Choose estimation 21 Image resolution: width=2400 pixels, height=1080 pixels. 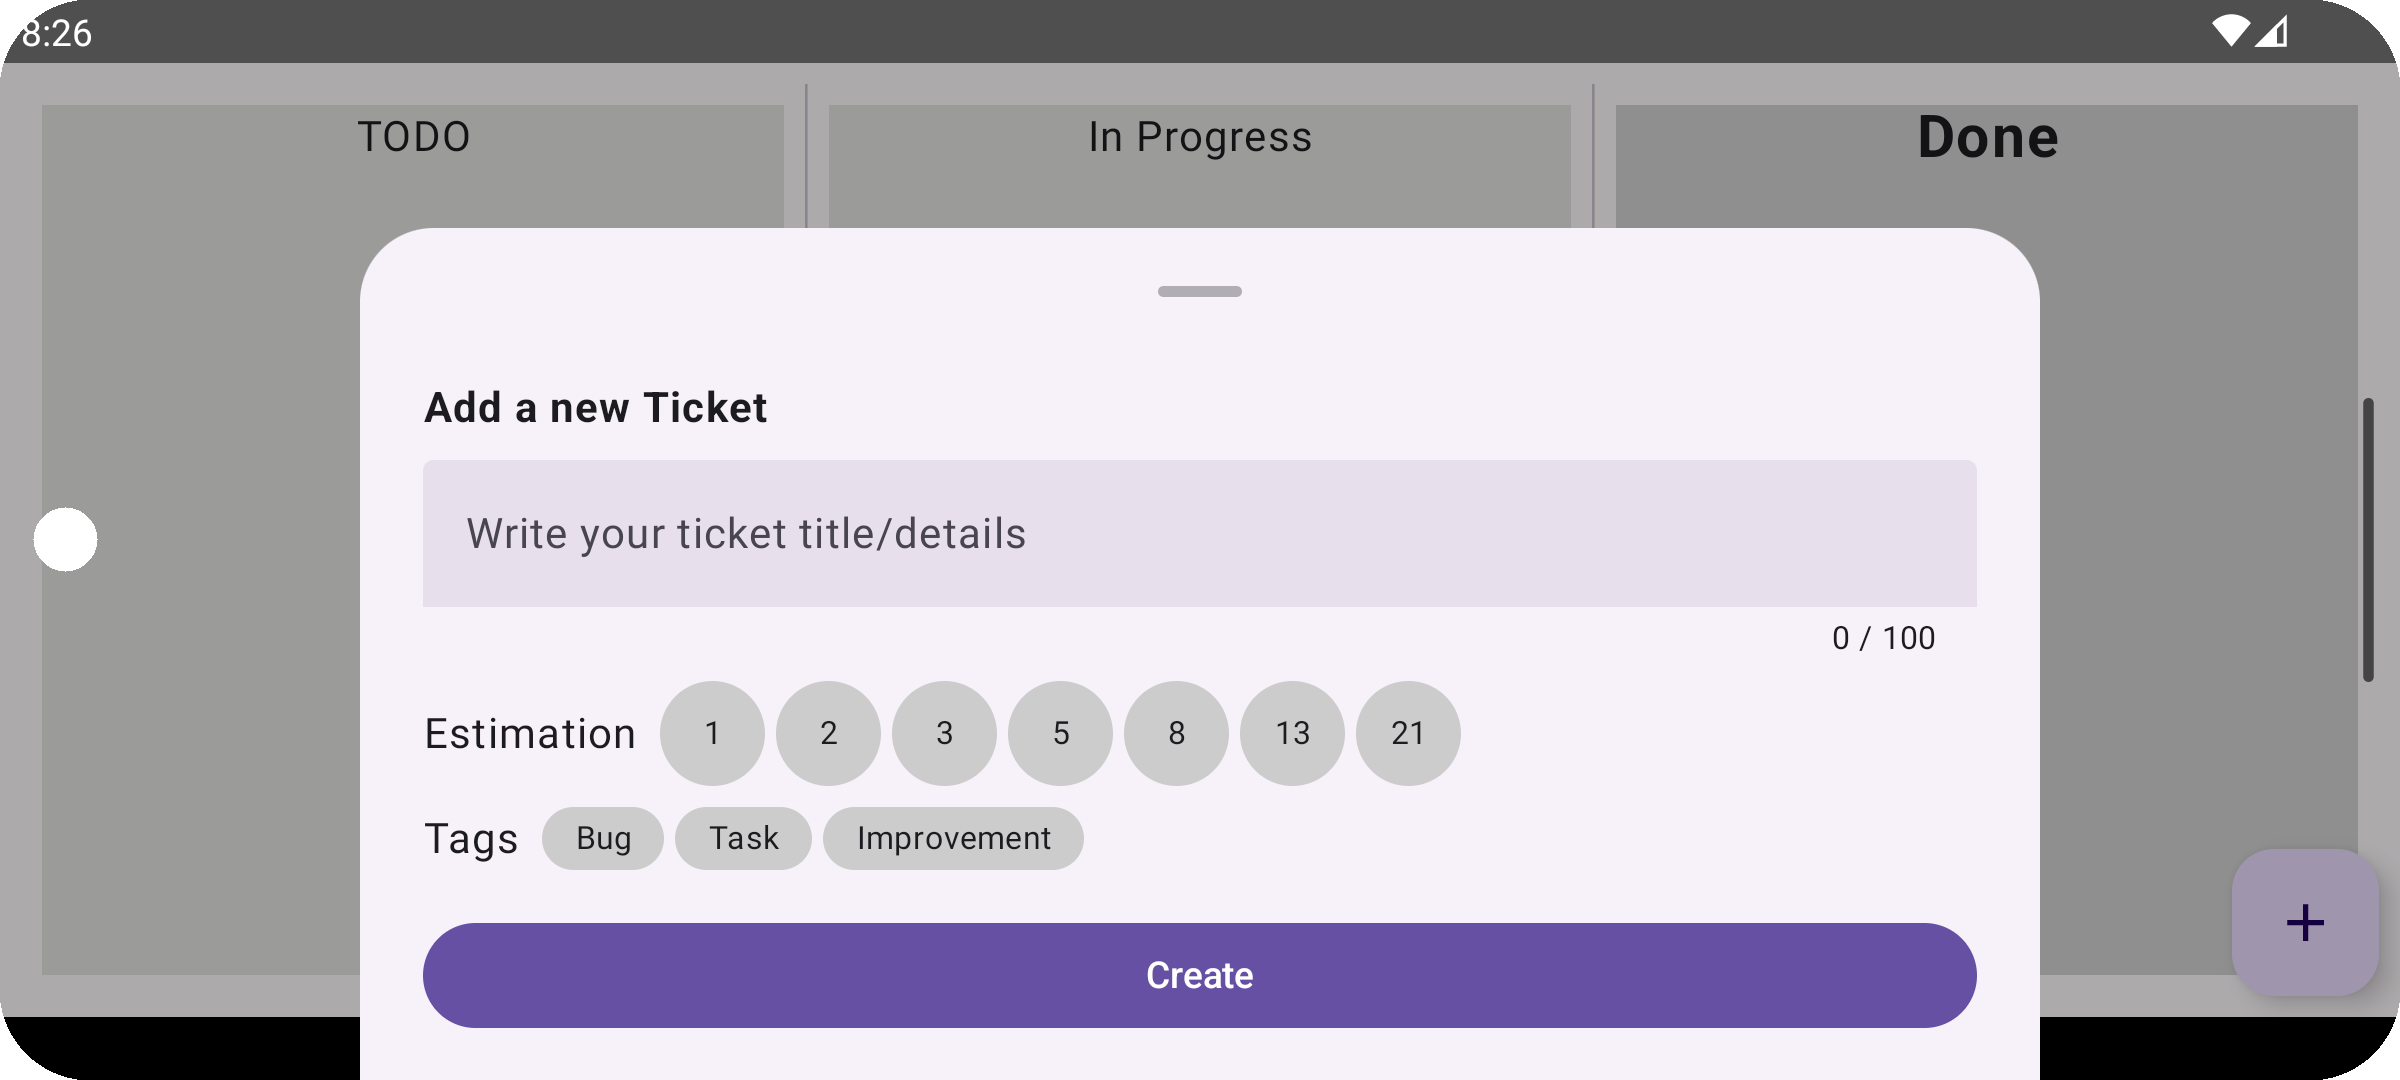pos(1408,733)
